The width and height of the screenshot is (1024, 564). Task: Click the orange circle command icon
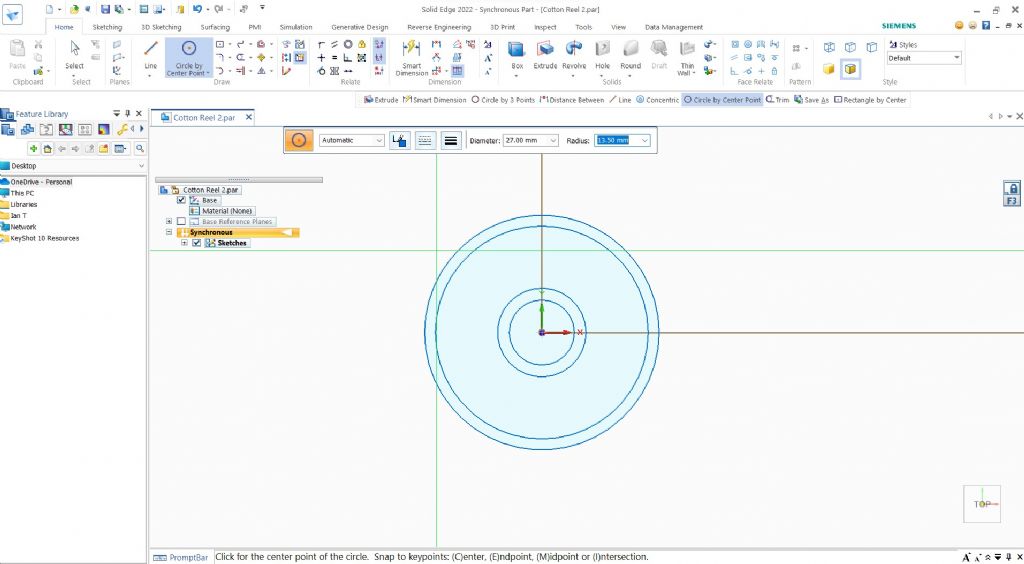coord(298,140)
